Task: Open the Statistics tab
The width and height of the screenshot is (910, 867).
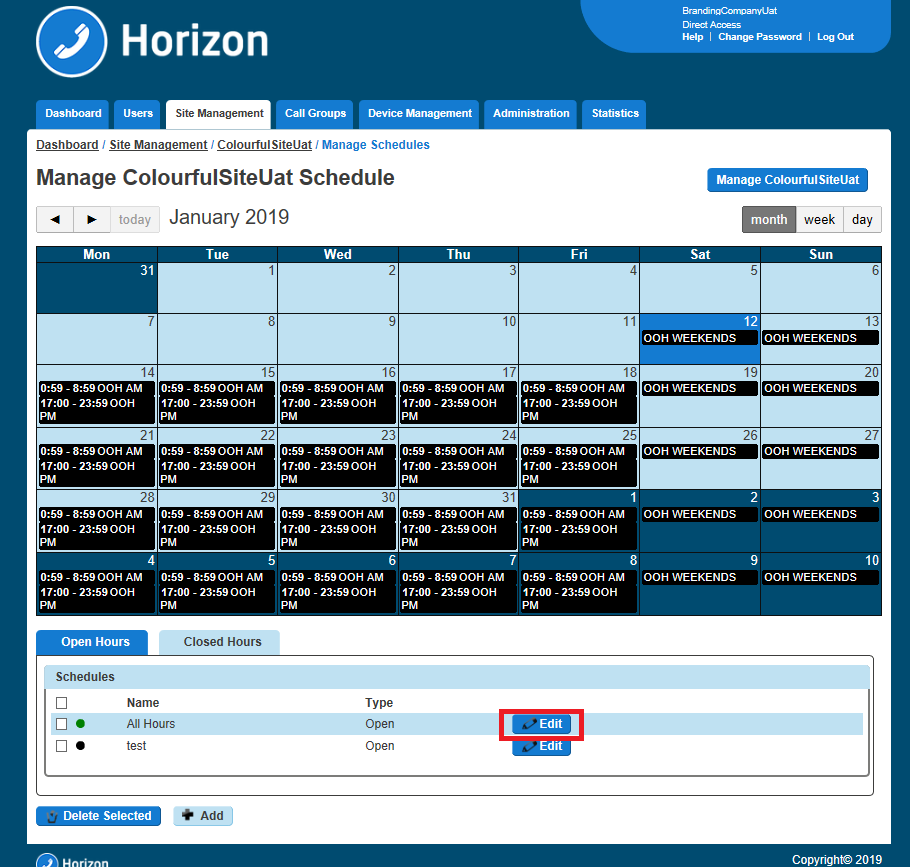Action: 615,114
